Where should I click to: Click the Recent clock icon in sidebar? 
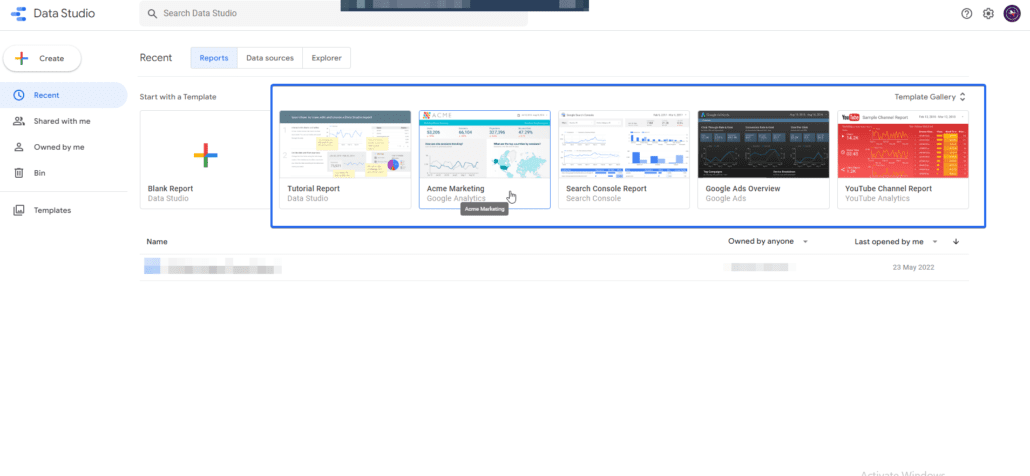click(19, 95)
